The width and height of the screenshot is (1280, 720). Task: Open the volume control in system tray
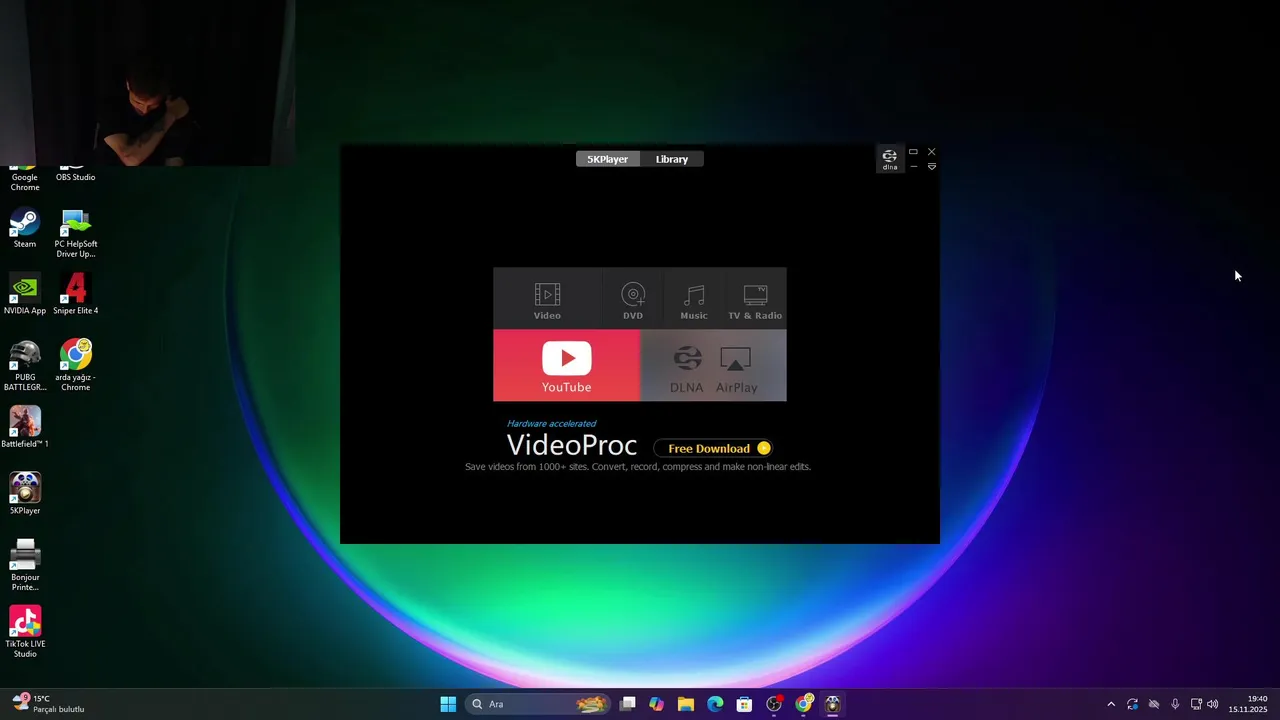(x=1212, y=704)
